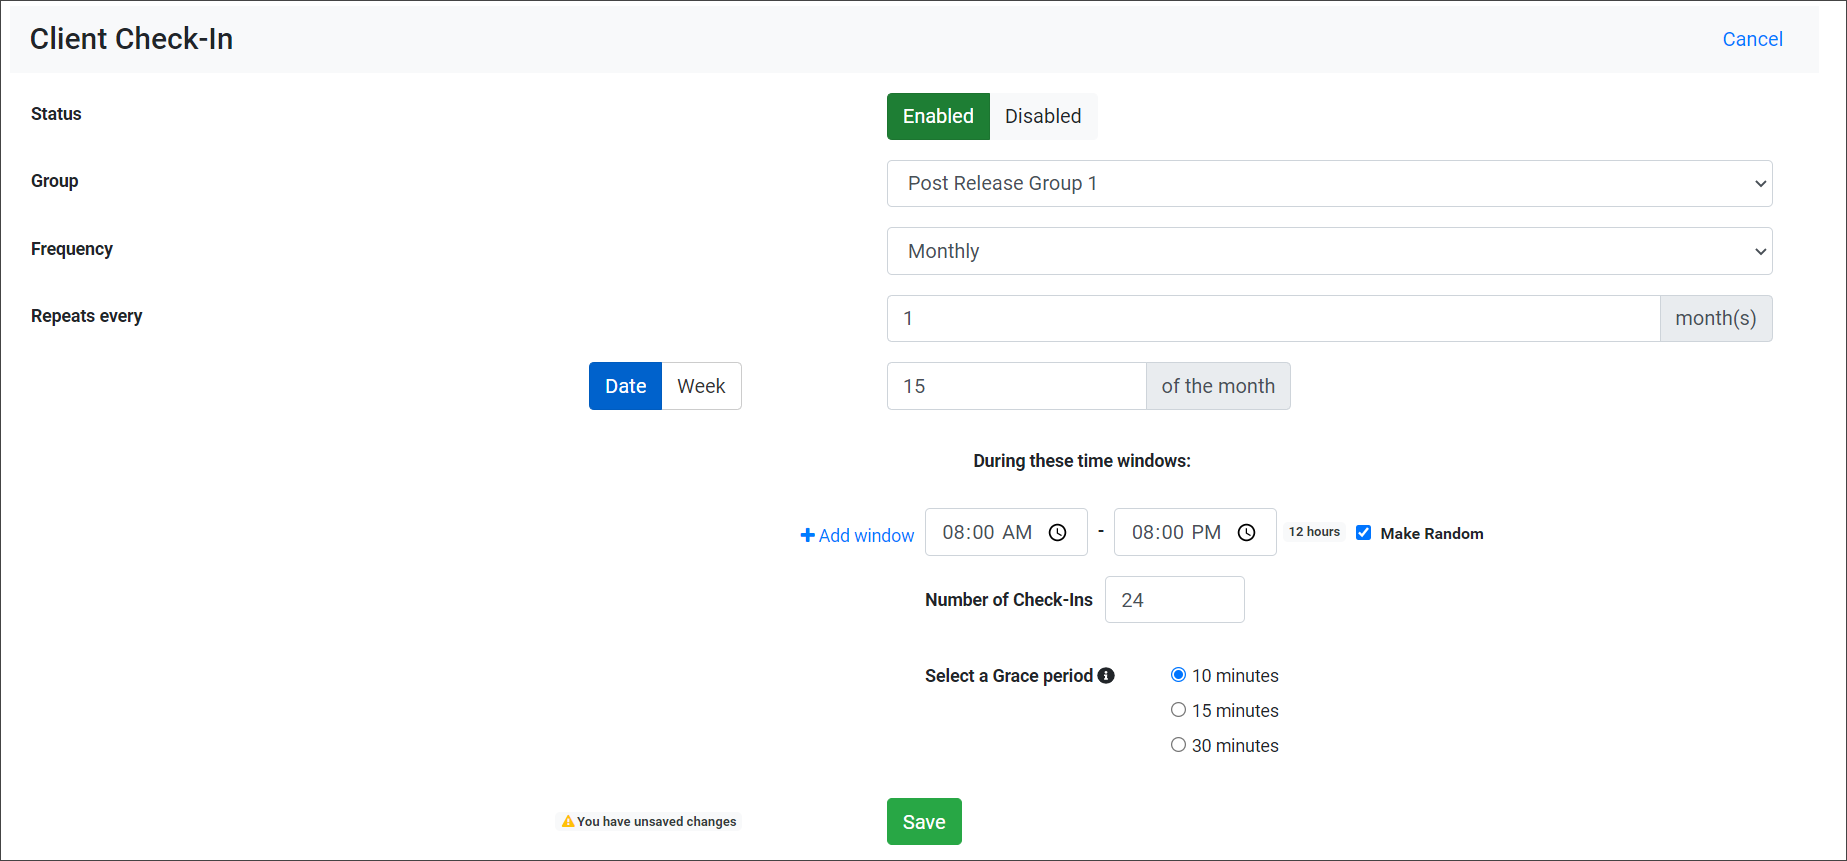1847x861 pixels.
Task: Choose the 10 minutes grace period
Action: [1178, 675]
